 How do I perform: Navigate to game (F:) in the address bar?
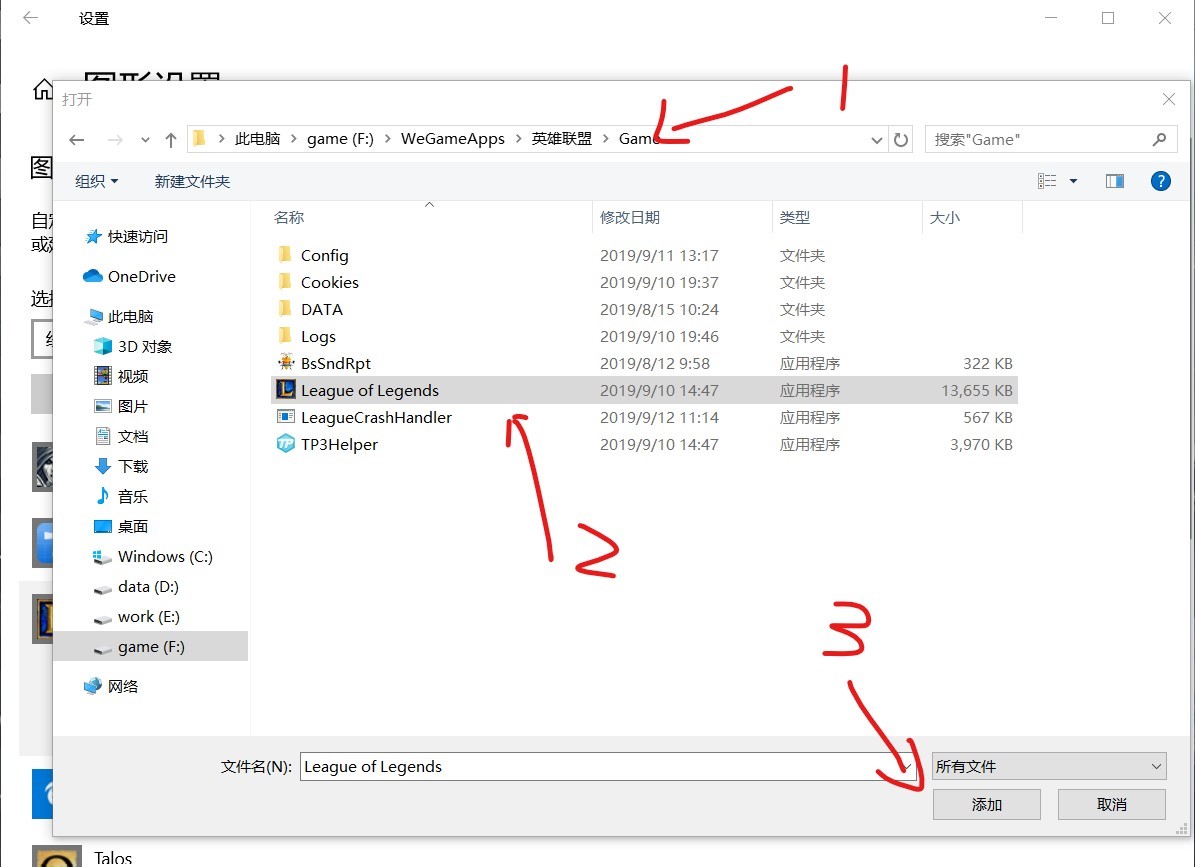pos(341,139)
